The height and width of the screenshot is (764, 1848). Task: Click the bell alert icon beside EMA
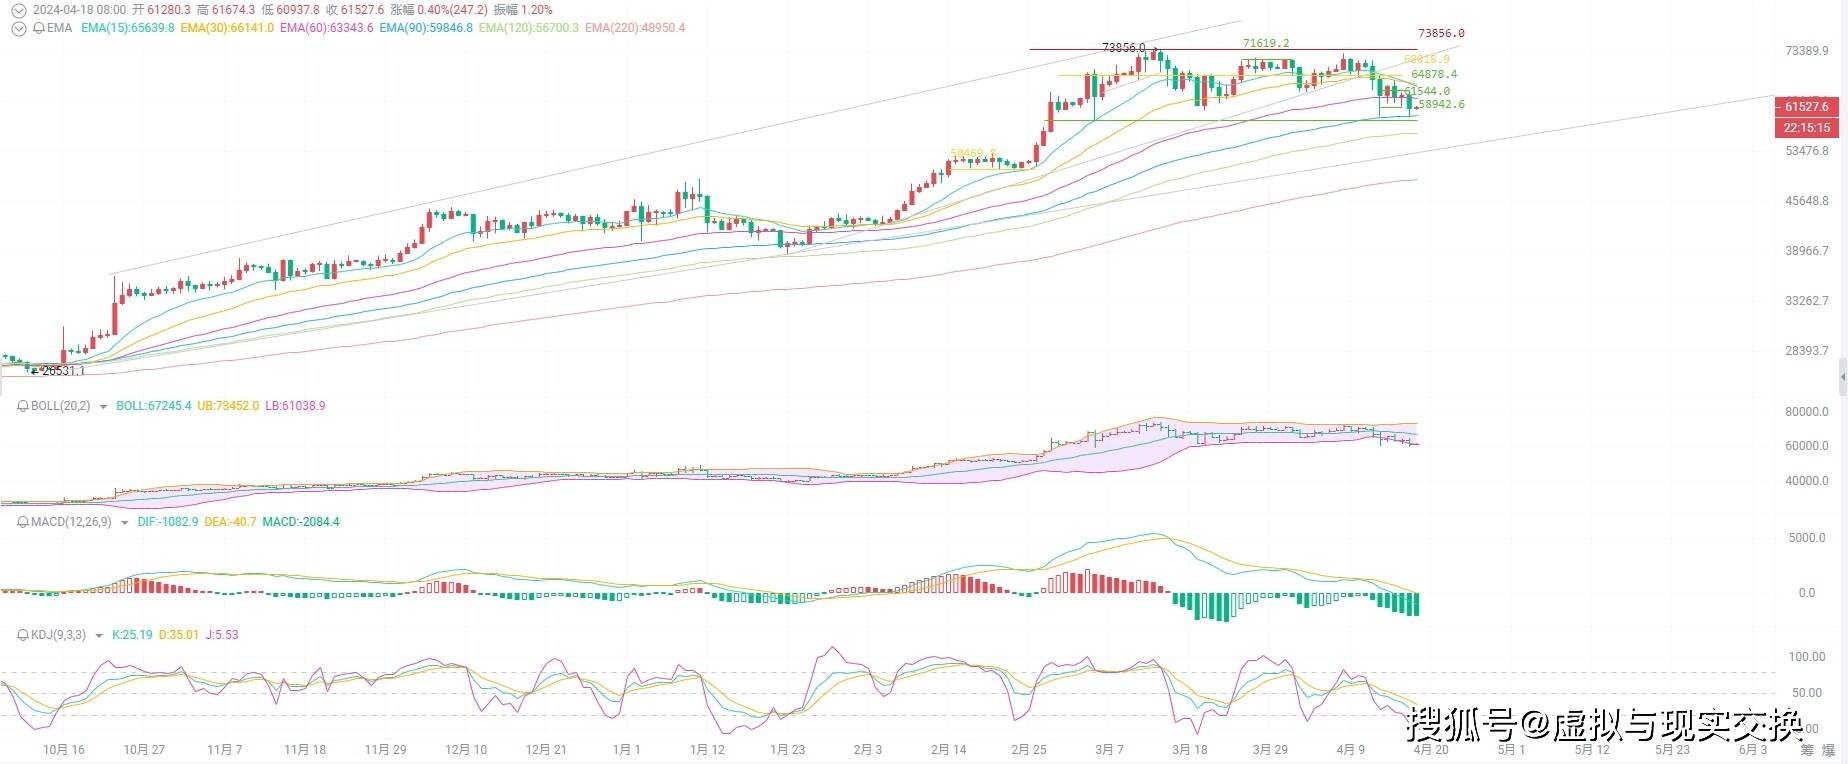point(39,28)
